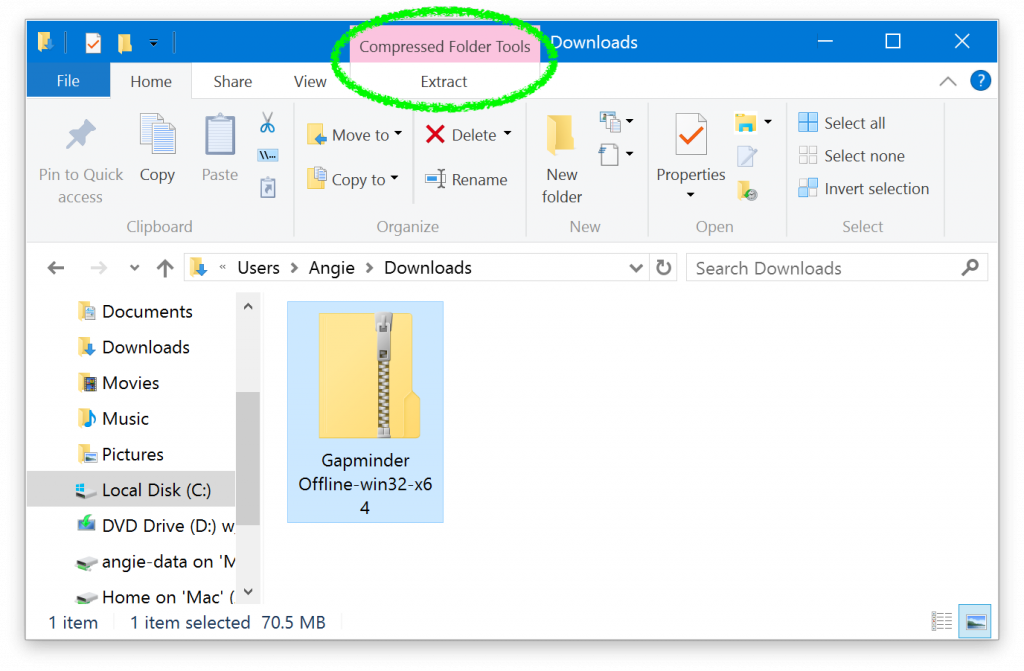This screenshot has height=671, width=1024.
Task: Select Home on 'Mac' drive
Action: pyautogui.click(x=155, y=597)
